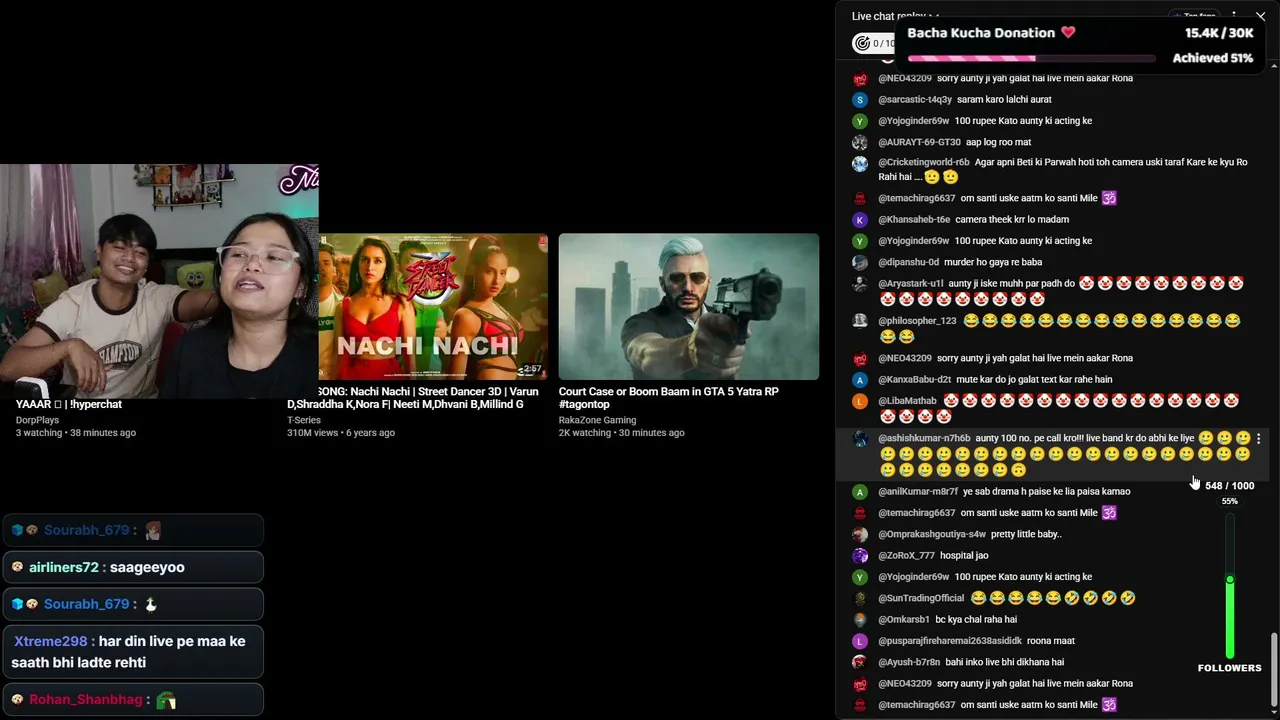Click the 'bc kya chal raha hai' message
1280x720 pixels.
point(976,620)
